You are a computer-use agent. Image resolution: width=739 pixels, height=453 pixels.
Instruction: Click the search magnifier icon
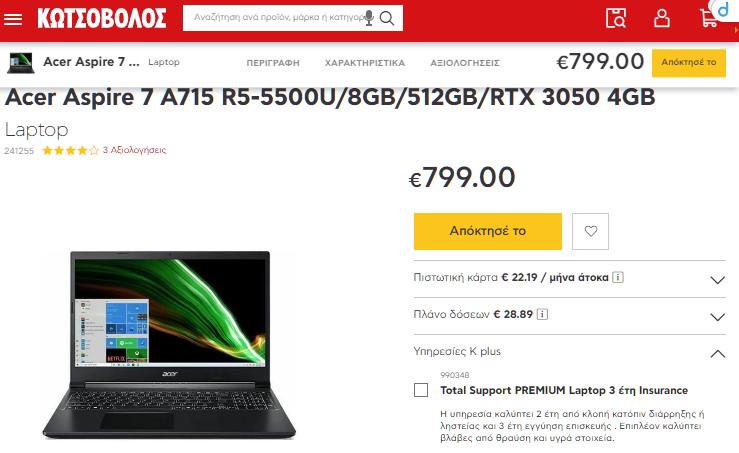point(387,18)
